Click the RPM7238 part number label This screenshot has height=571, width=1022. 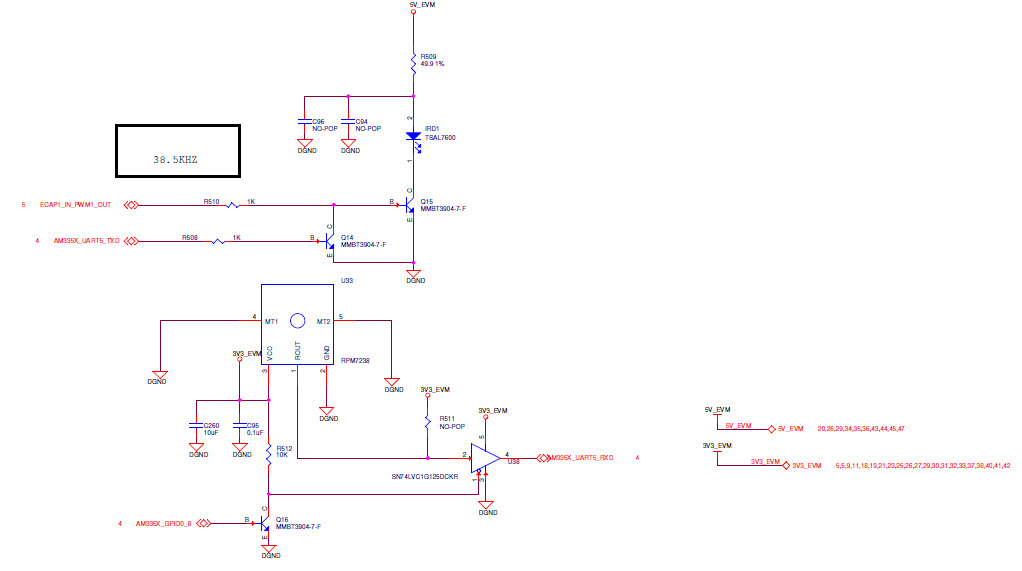click(x=355, y=360)
